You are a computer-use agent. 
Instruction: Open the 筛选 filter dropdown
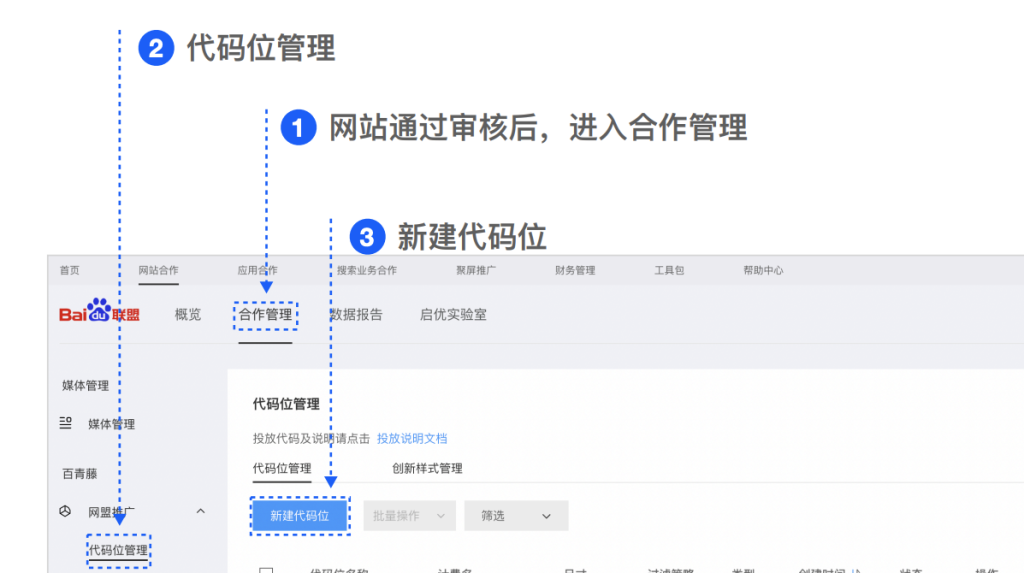click(515, 516)
